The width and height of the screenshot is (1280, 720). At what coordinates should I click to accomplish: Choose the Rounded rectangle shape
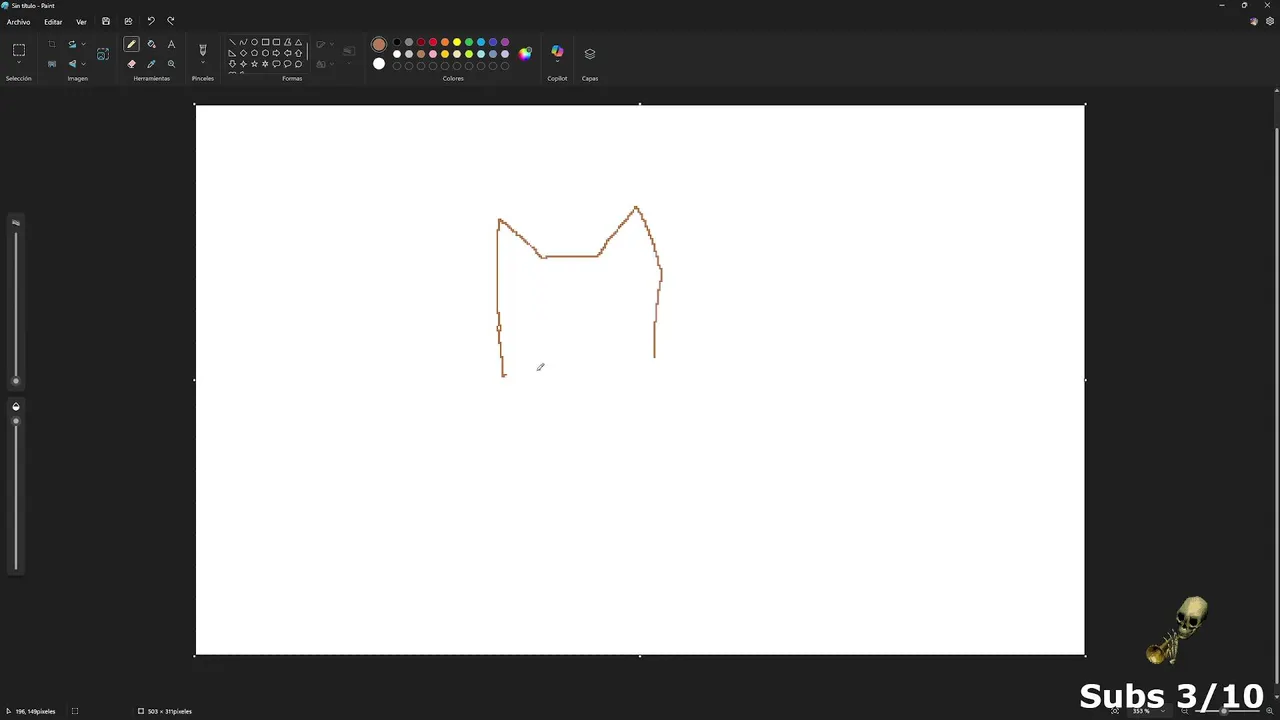tap(276, 42)
